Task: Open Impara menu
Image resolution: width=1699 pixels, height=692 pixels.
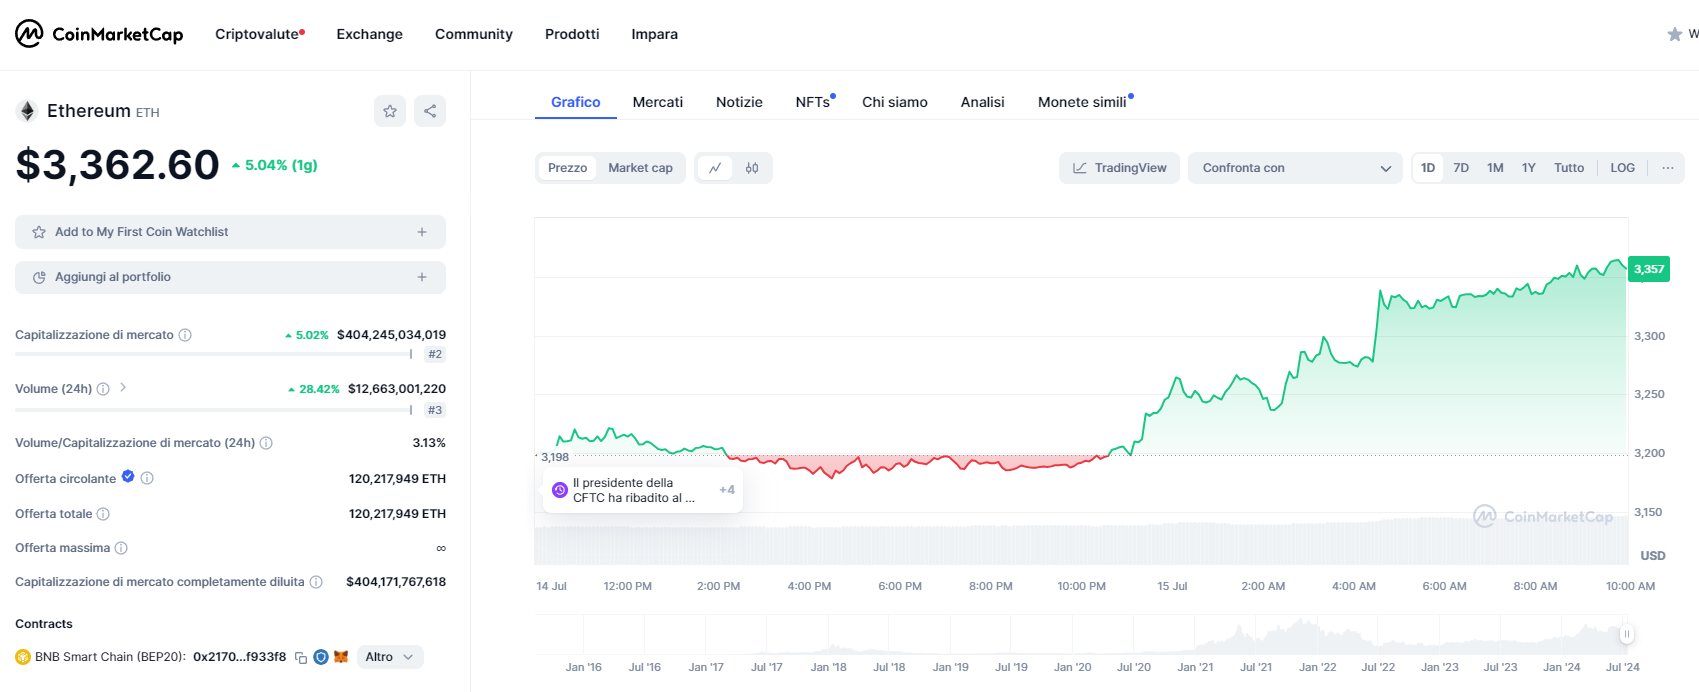Action: point(654,34)
